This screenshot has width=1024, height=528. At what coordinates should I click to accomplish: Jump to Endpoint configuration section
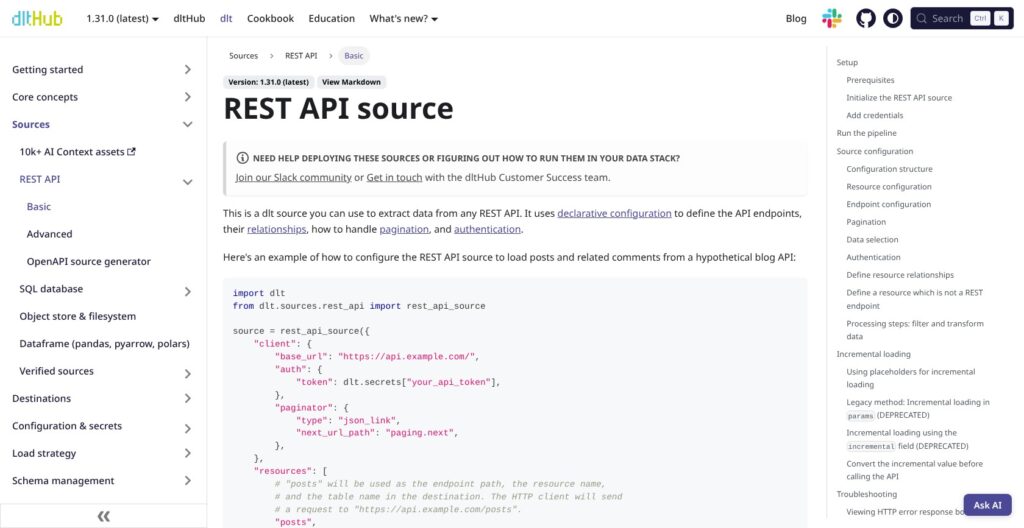[889, 204]
